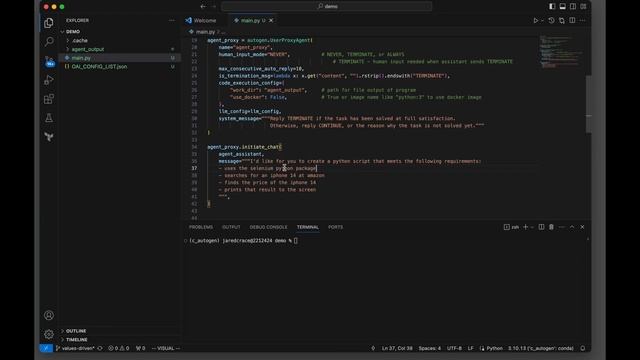Open the Search view in activity bar
The image size is (640, 360).
tap(49, 42)
